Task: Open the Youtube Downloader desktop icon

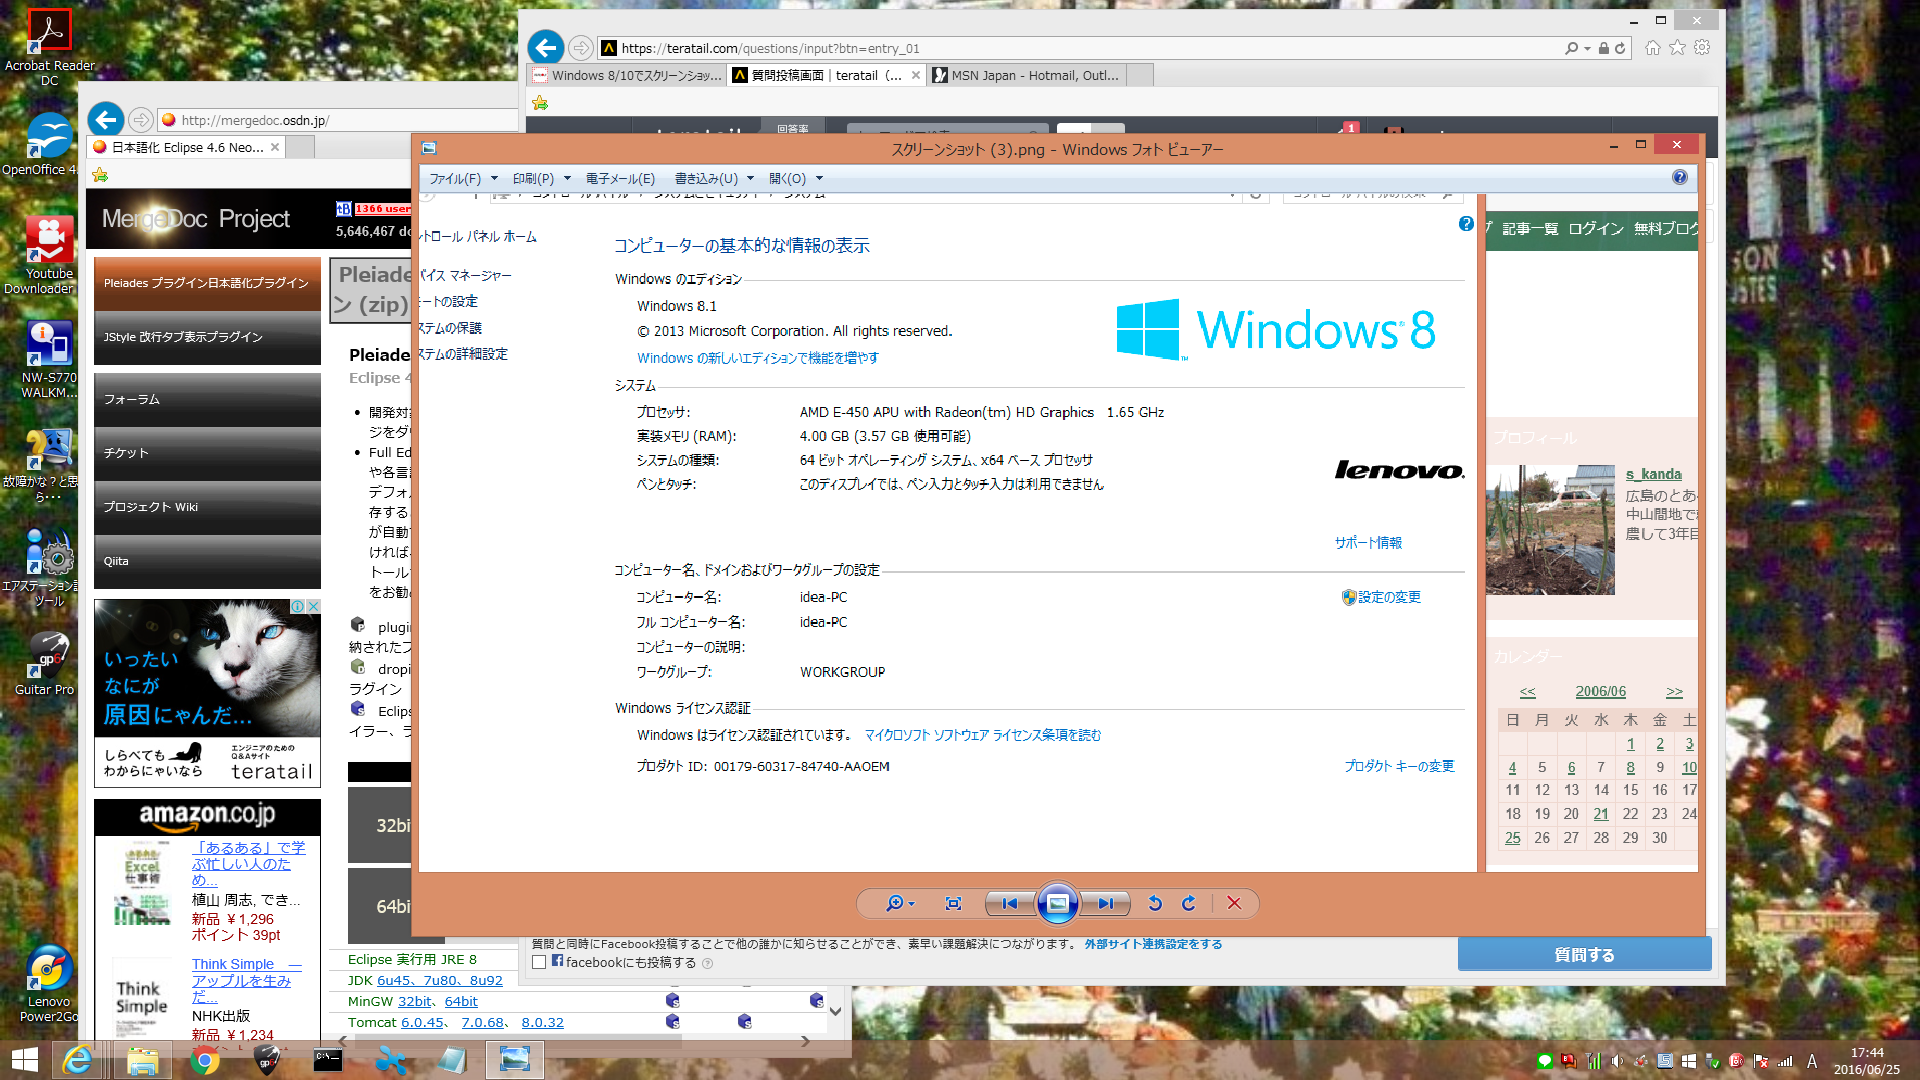Action: (49, 255)
